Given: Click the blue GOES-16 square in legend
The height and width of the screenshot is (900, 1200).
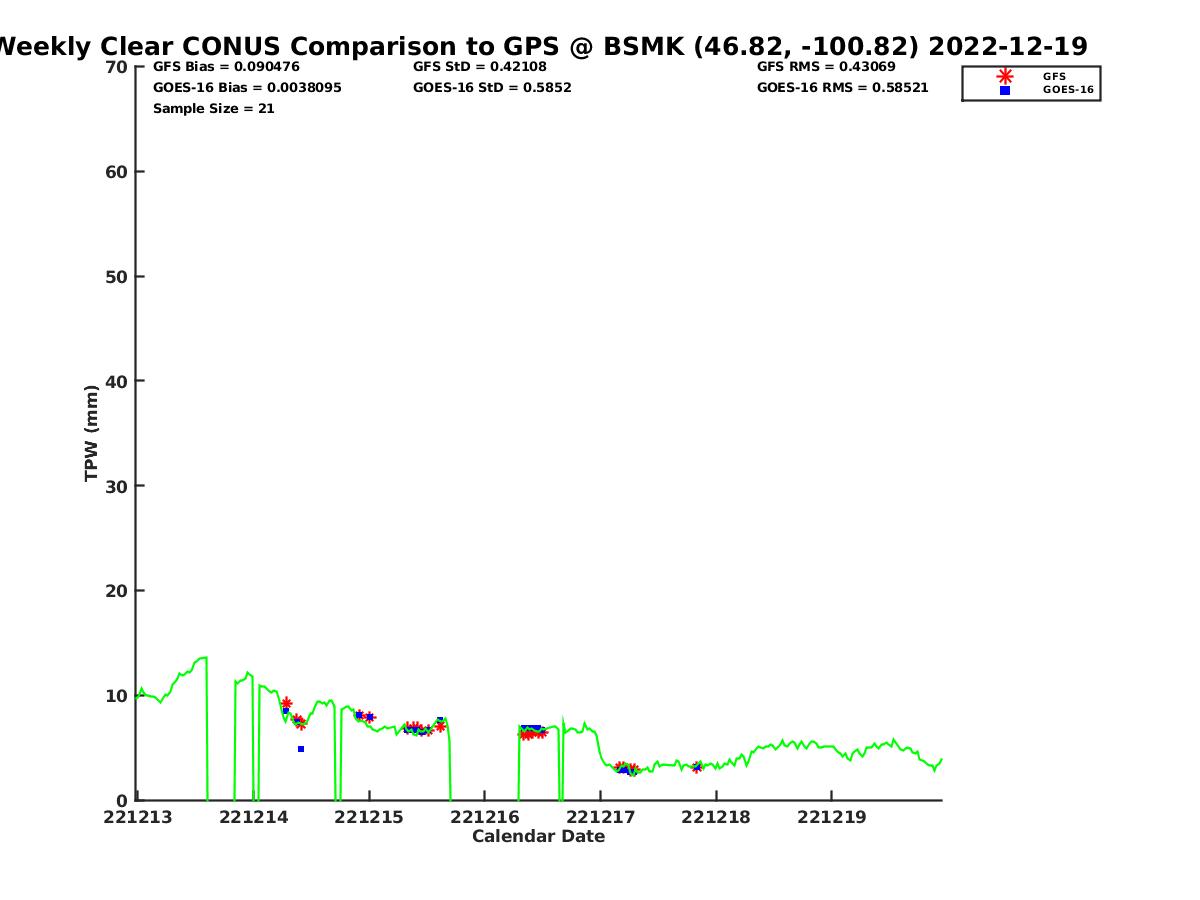Looking at the screenshot, I should [x=1005, y=90].
